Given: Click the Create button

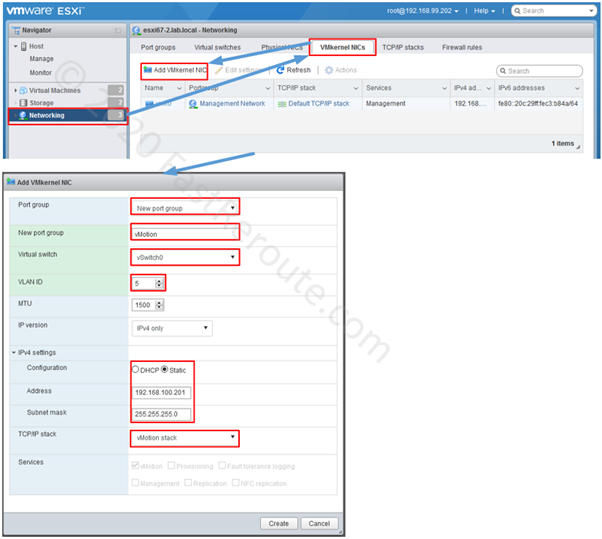Looking at the screenshot, I should [x=279, y=524].
